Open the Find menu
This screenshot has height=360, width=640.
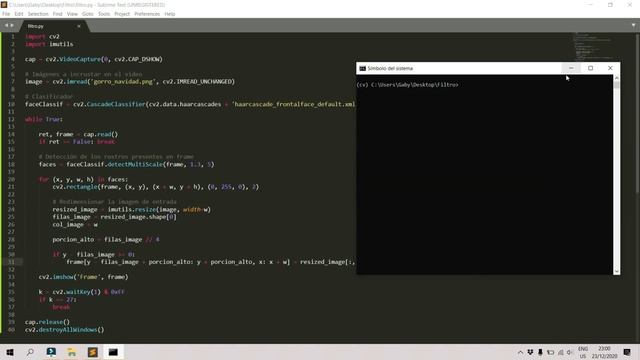tap(58, 14)
